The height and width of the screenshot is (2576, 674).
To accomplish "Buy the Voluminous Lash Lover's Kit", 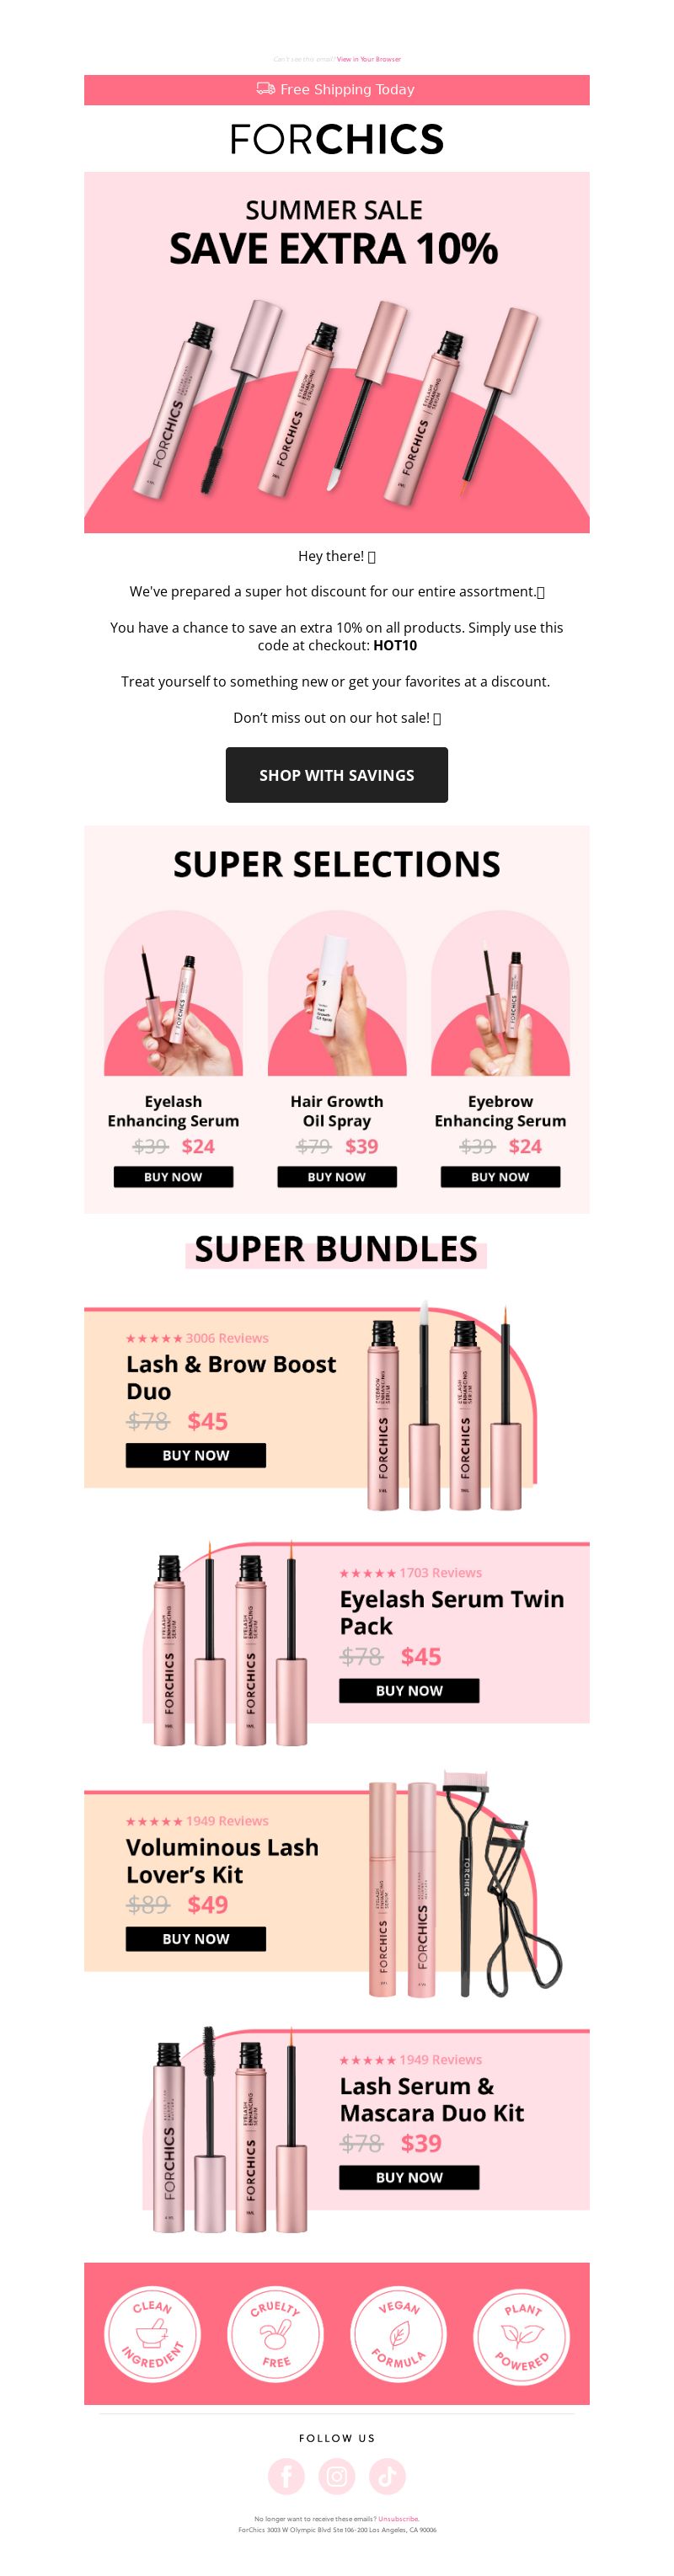I will pyautogui.click(x=196, y=1938).
